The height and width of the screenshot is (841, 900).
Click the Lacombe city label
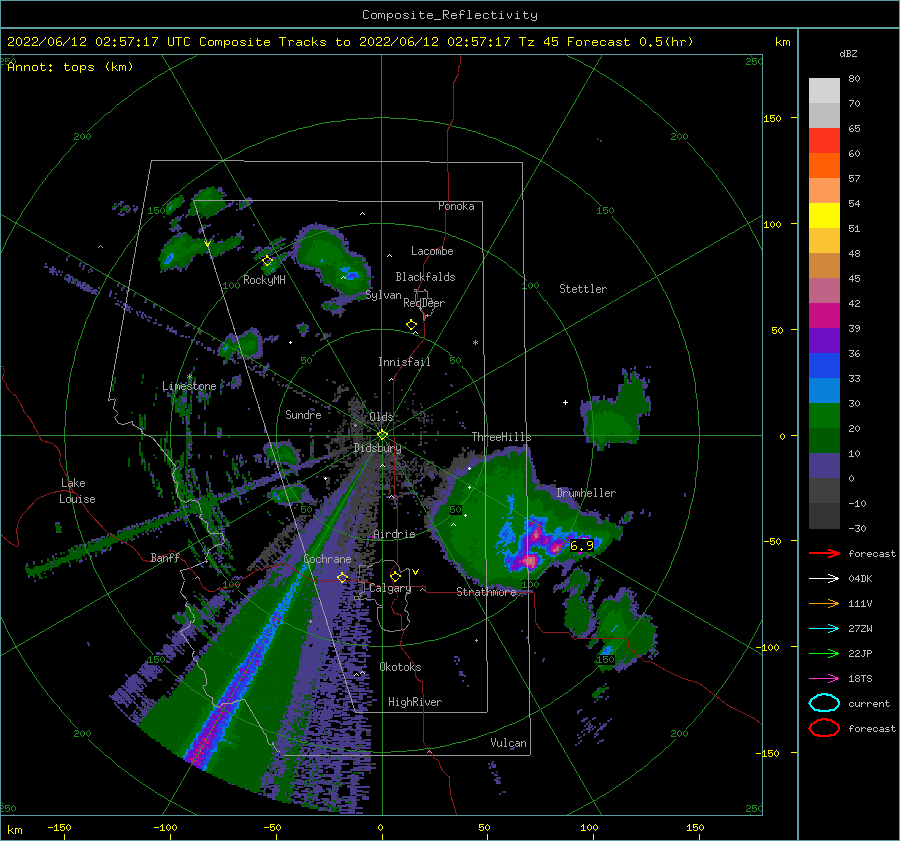point(432,251)
